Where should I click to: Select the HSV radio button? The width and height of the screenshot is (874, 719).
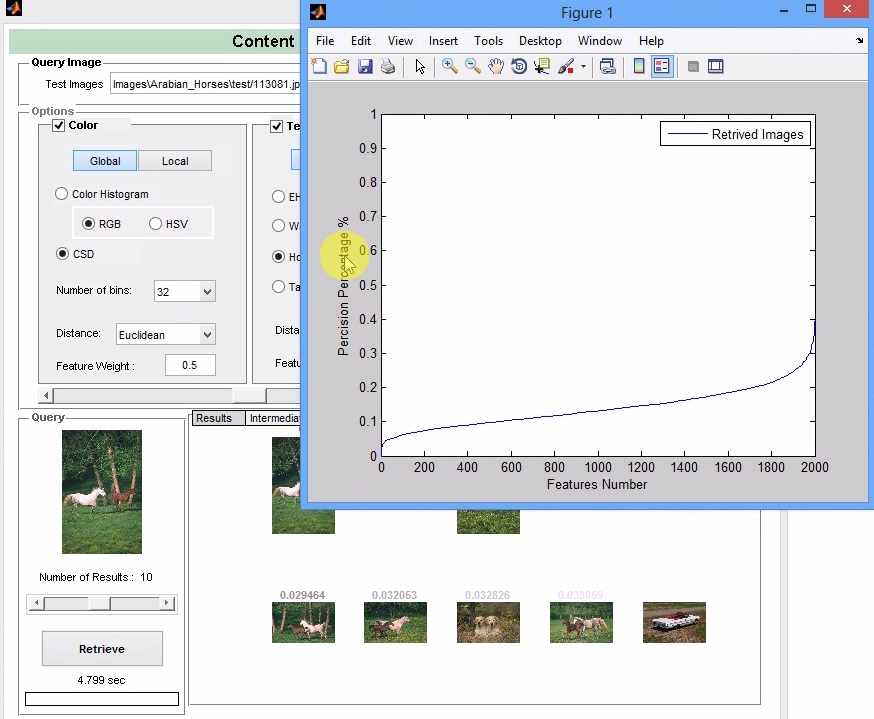pyautogui.click(x=156, y=224)
